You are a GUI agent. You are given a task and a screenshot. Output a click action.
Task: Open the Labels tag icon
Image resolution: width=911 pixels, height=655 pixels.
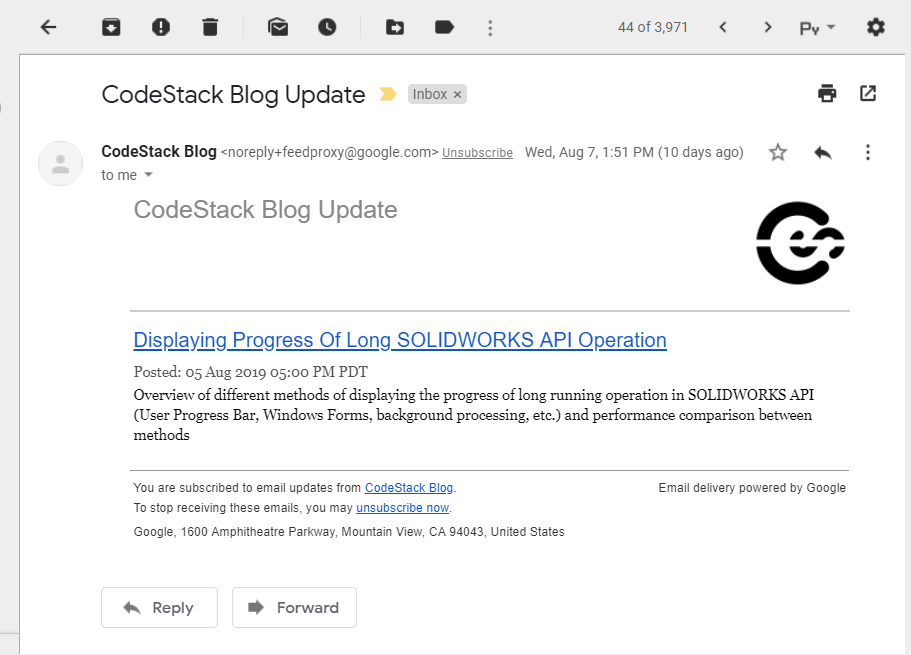point(444,27)
